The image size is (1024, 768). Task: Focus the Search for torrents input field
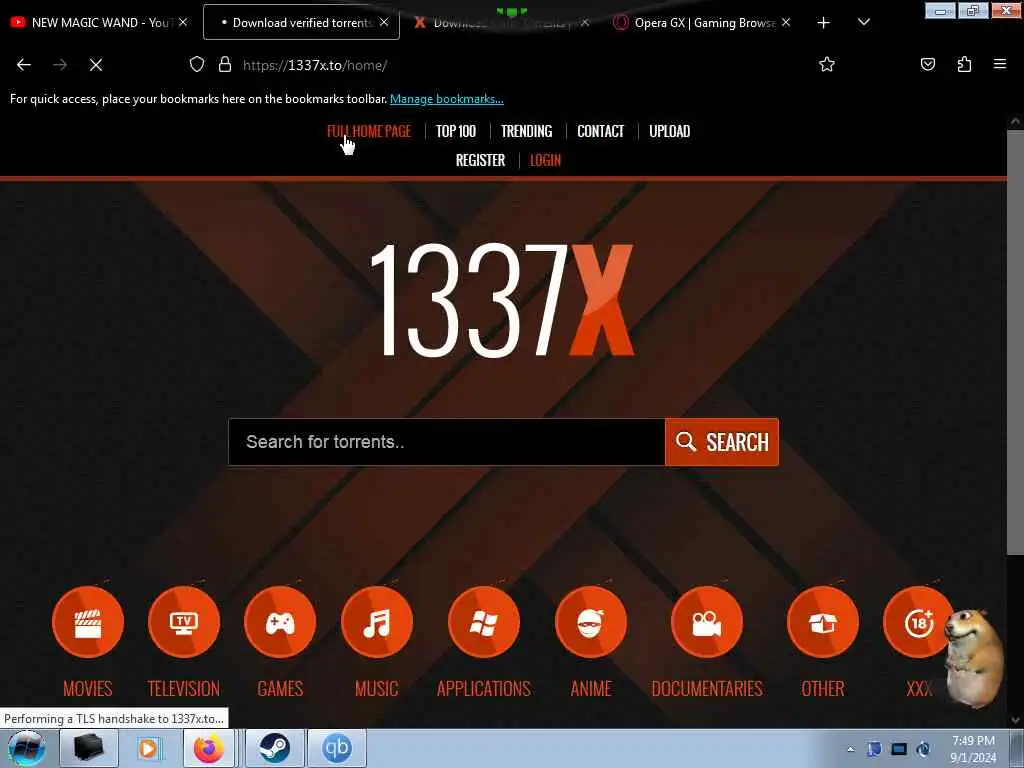point(447,442)
